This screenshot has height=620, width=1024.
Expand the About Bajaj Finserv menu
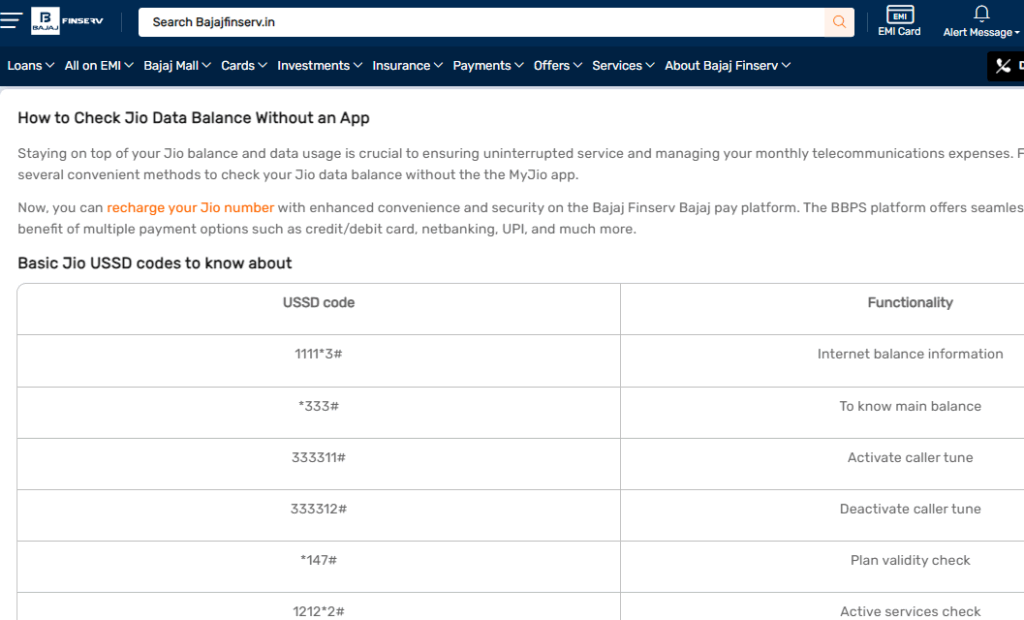click(x=728, y=65)
